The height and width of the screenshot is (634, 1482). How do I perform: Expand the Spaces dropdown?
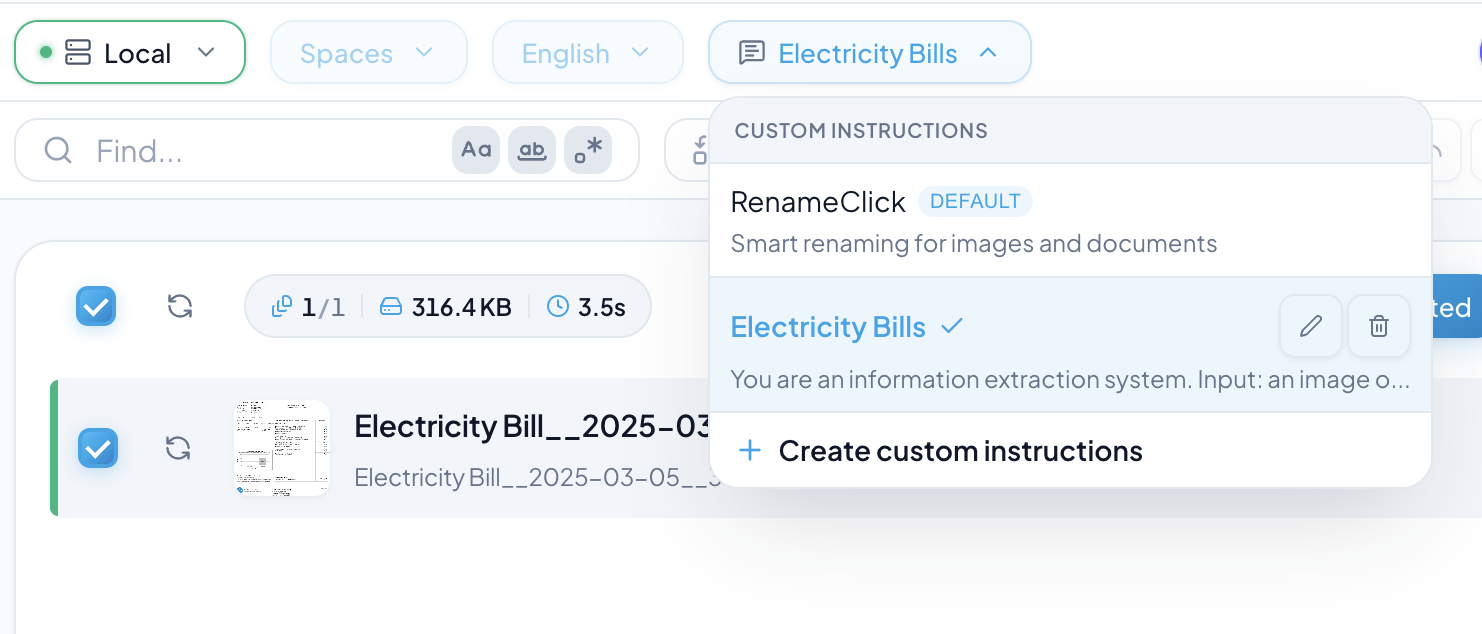[x=368, y=52]
